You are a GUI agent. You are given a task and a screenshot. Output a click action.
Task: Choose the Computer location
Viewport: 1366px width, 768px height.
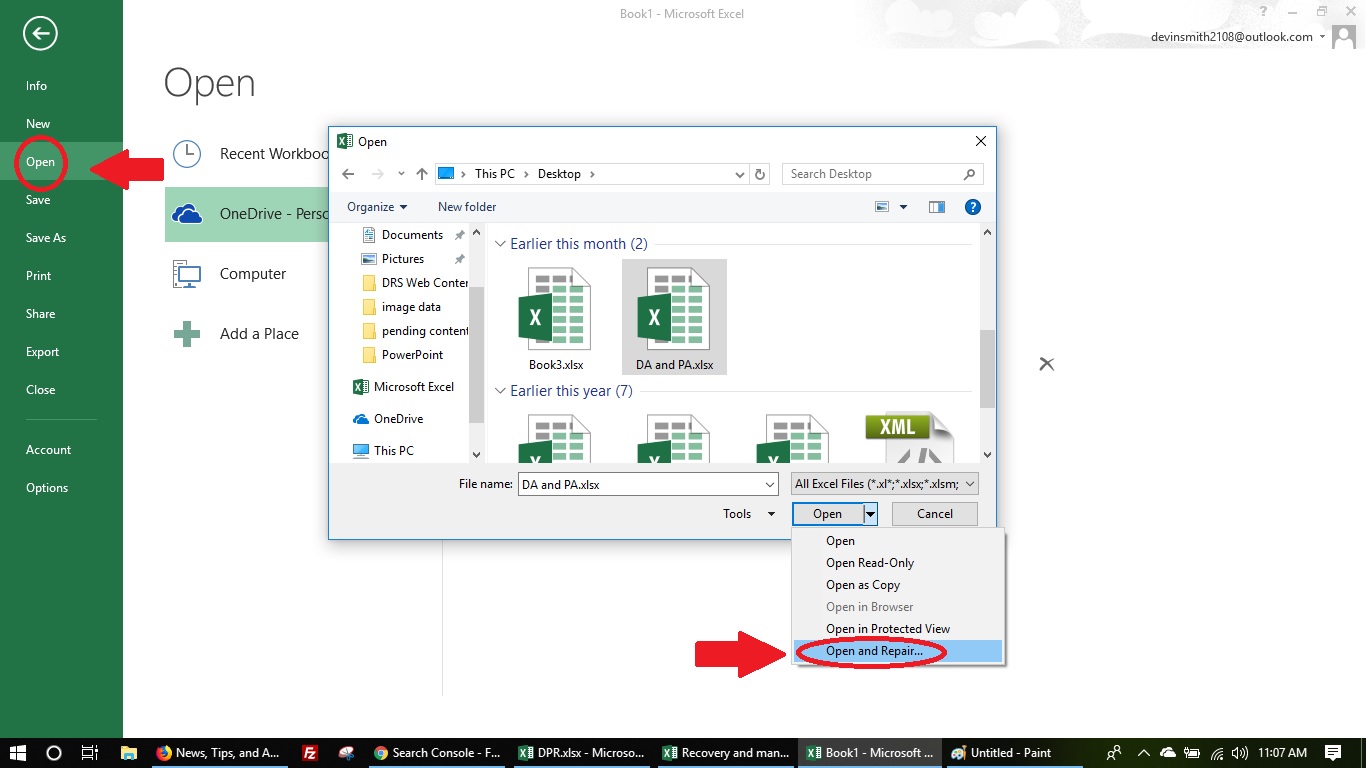point(232,274)
